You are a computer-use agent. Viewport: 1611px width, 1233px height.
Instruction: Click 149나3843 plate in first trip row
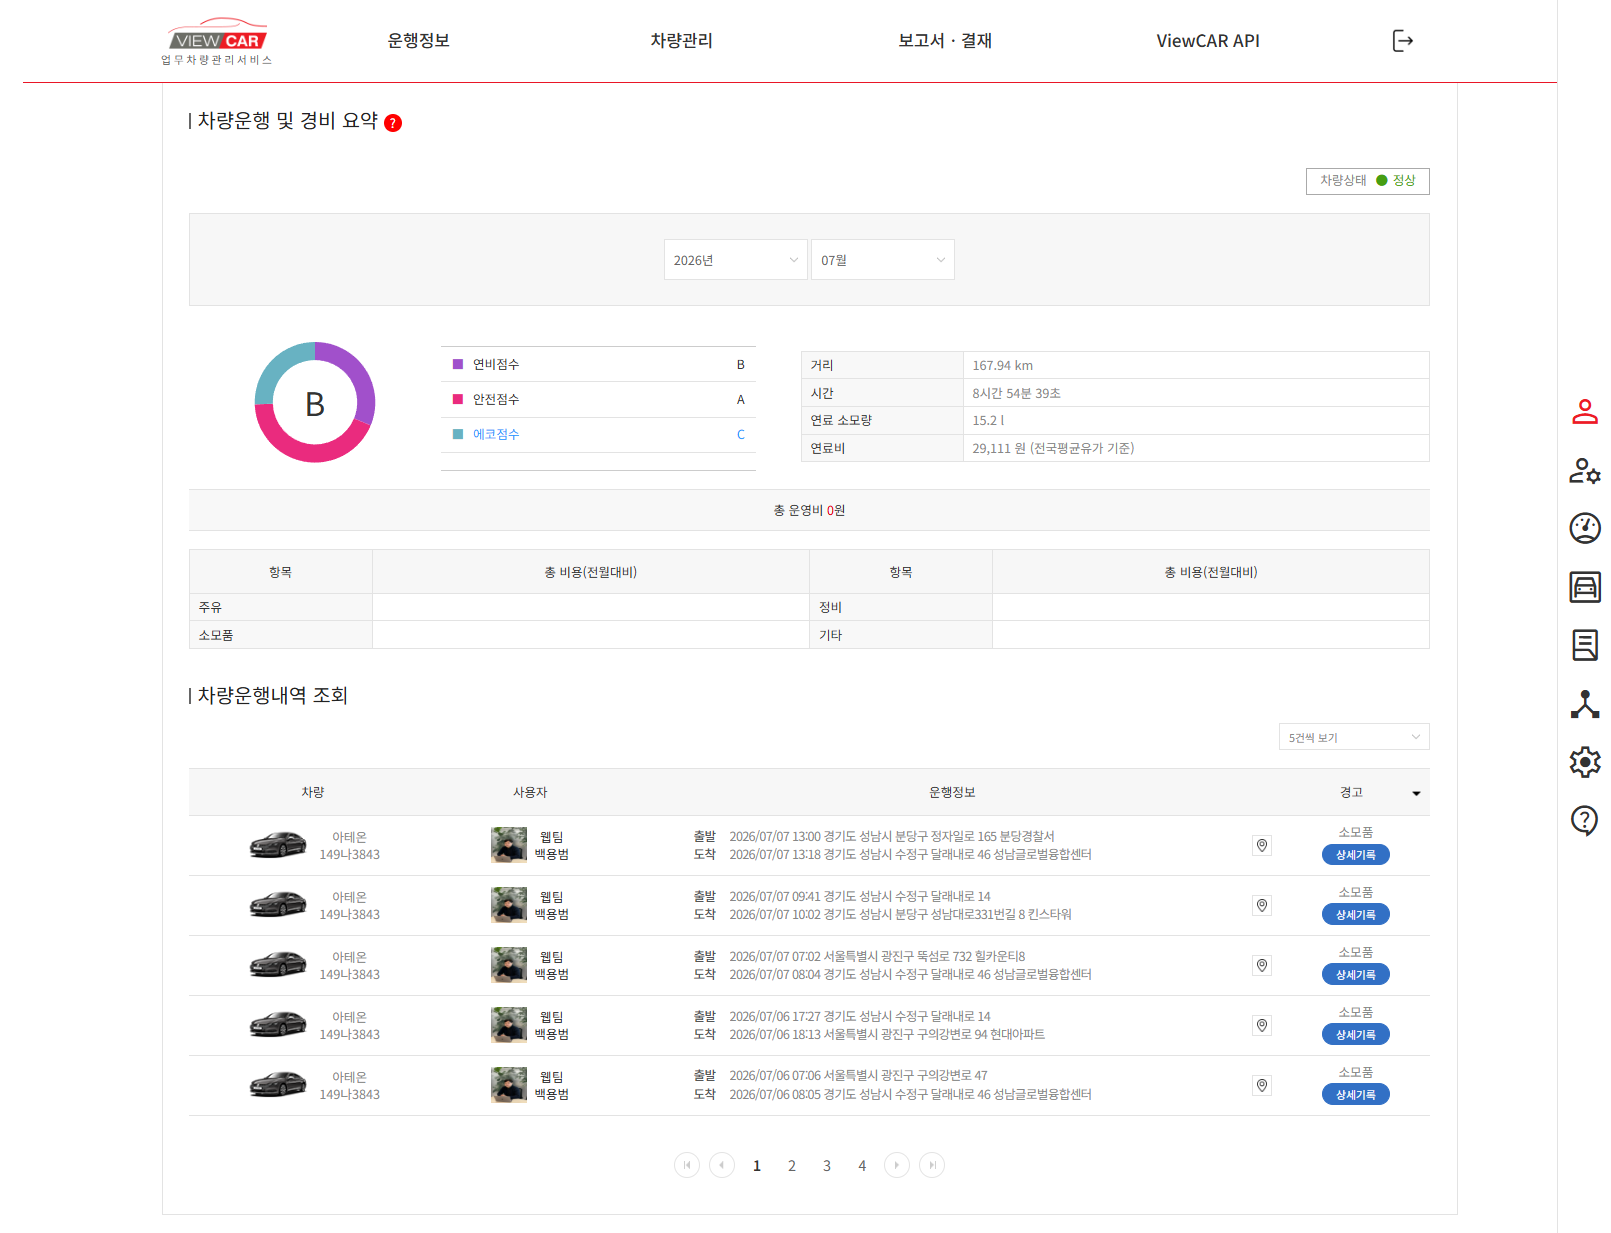pyautogui.click(x=350, y=855)
